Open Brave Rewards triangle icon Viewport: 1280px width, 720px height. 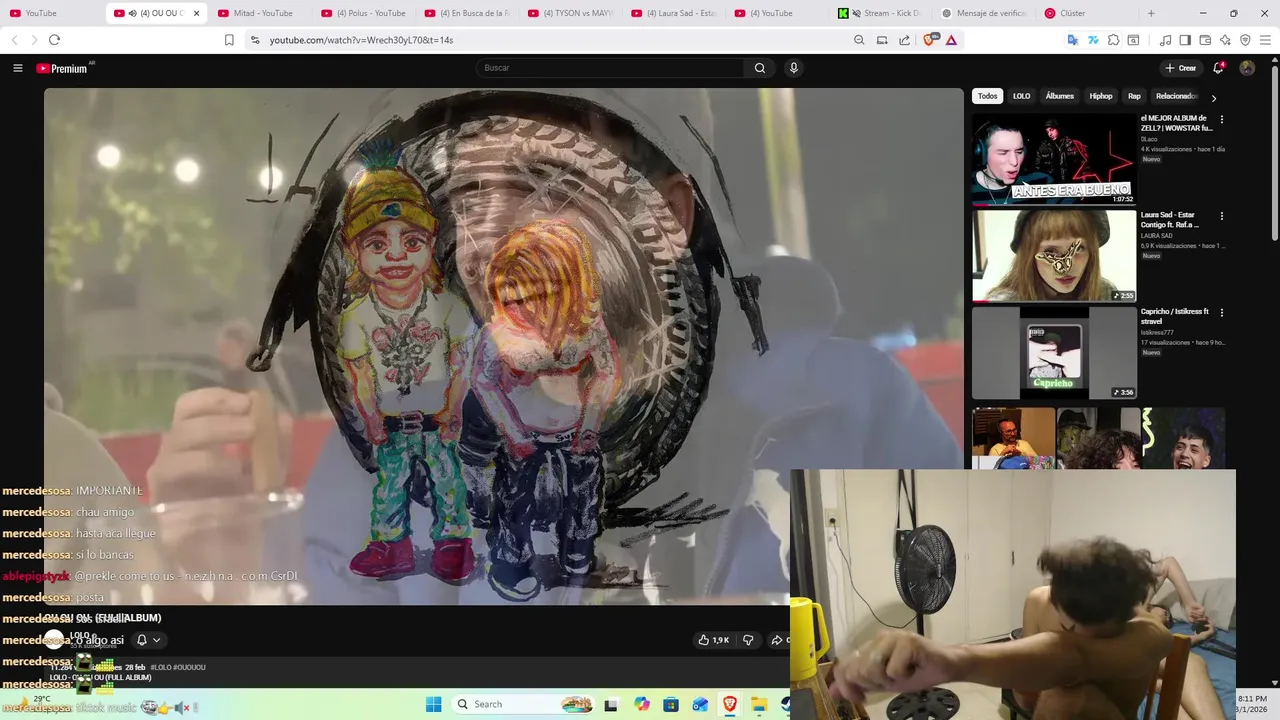[951, 40]
